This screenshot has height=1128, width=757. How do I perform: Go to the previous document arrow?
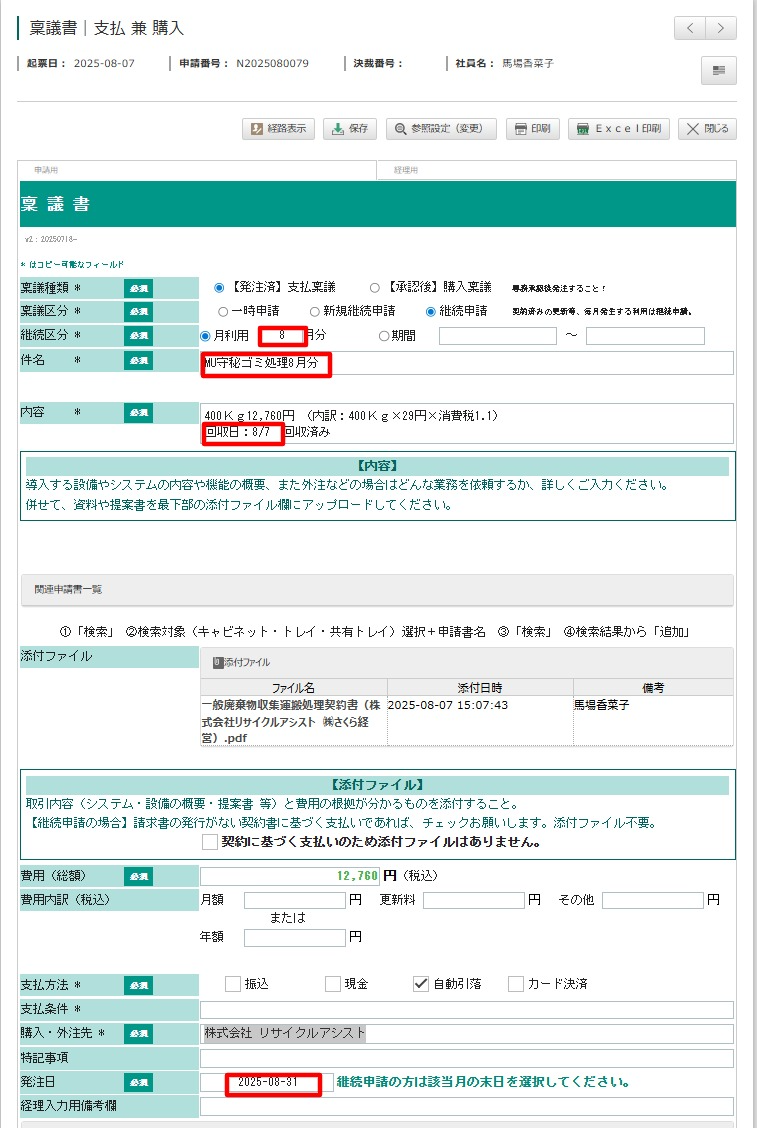(x=689, y=28)
